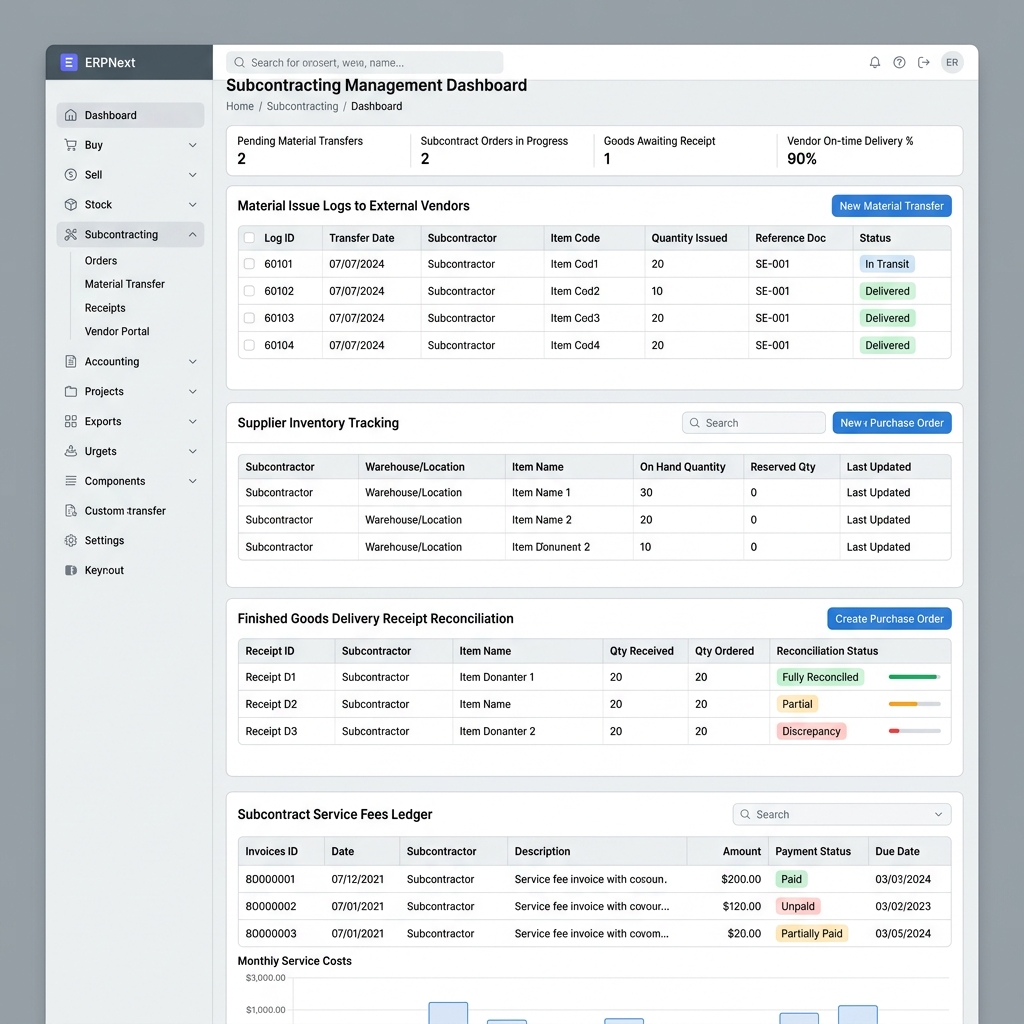
Task: Click the Urgets sidebar icon
Action: coord(71,451)
